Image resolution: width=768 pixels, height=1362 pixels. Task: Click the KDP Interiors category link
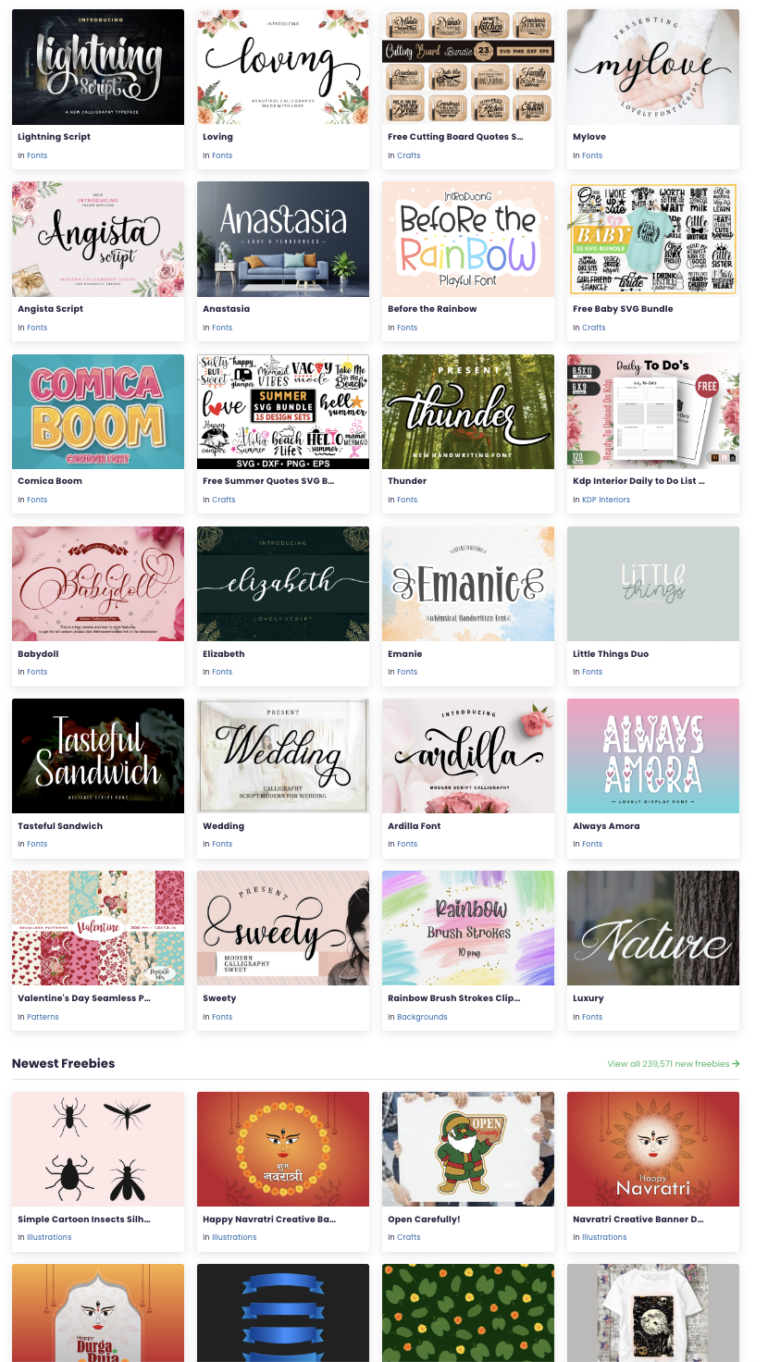coord(606,500)
